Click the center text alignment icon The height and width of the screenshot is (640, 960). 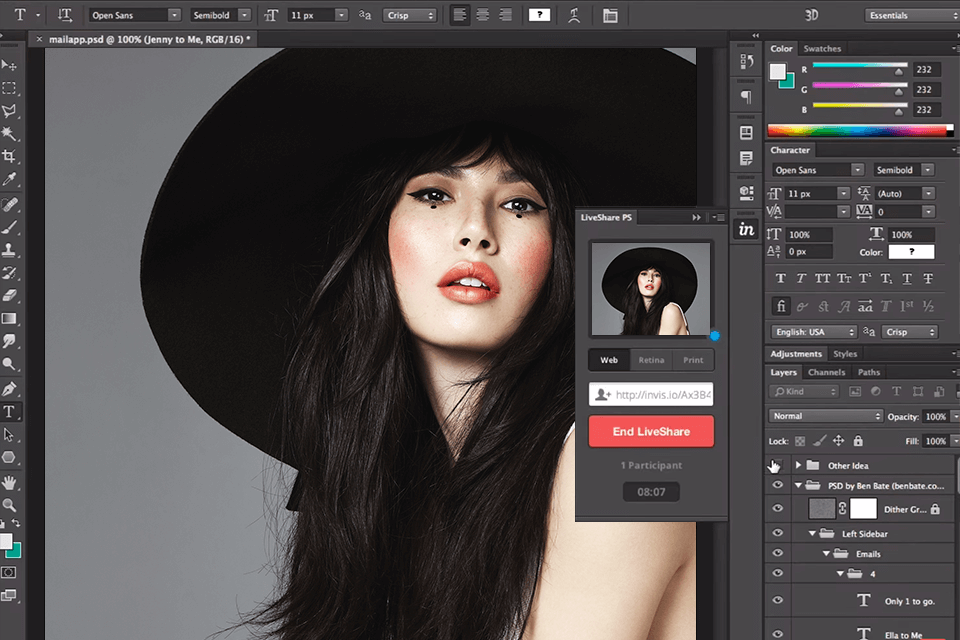483,15
